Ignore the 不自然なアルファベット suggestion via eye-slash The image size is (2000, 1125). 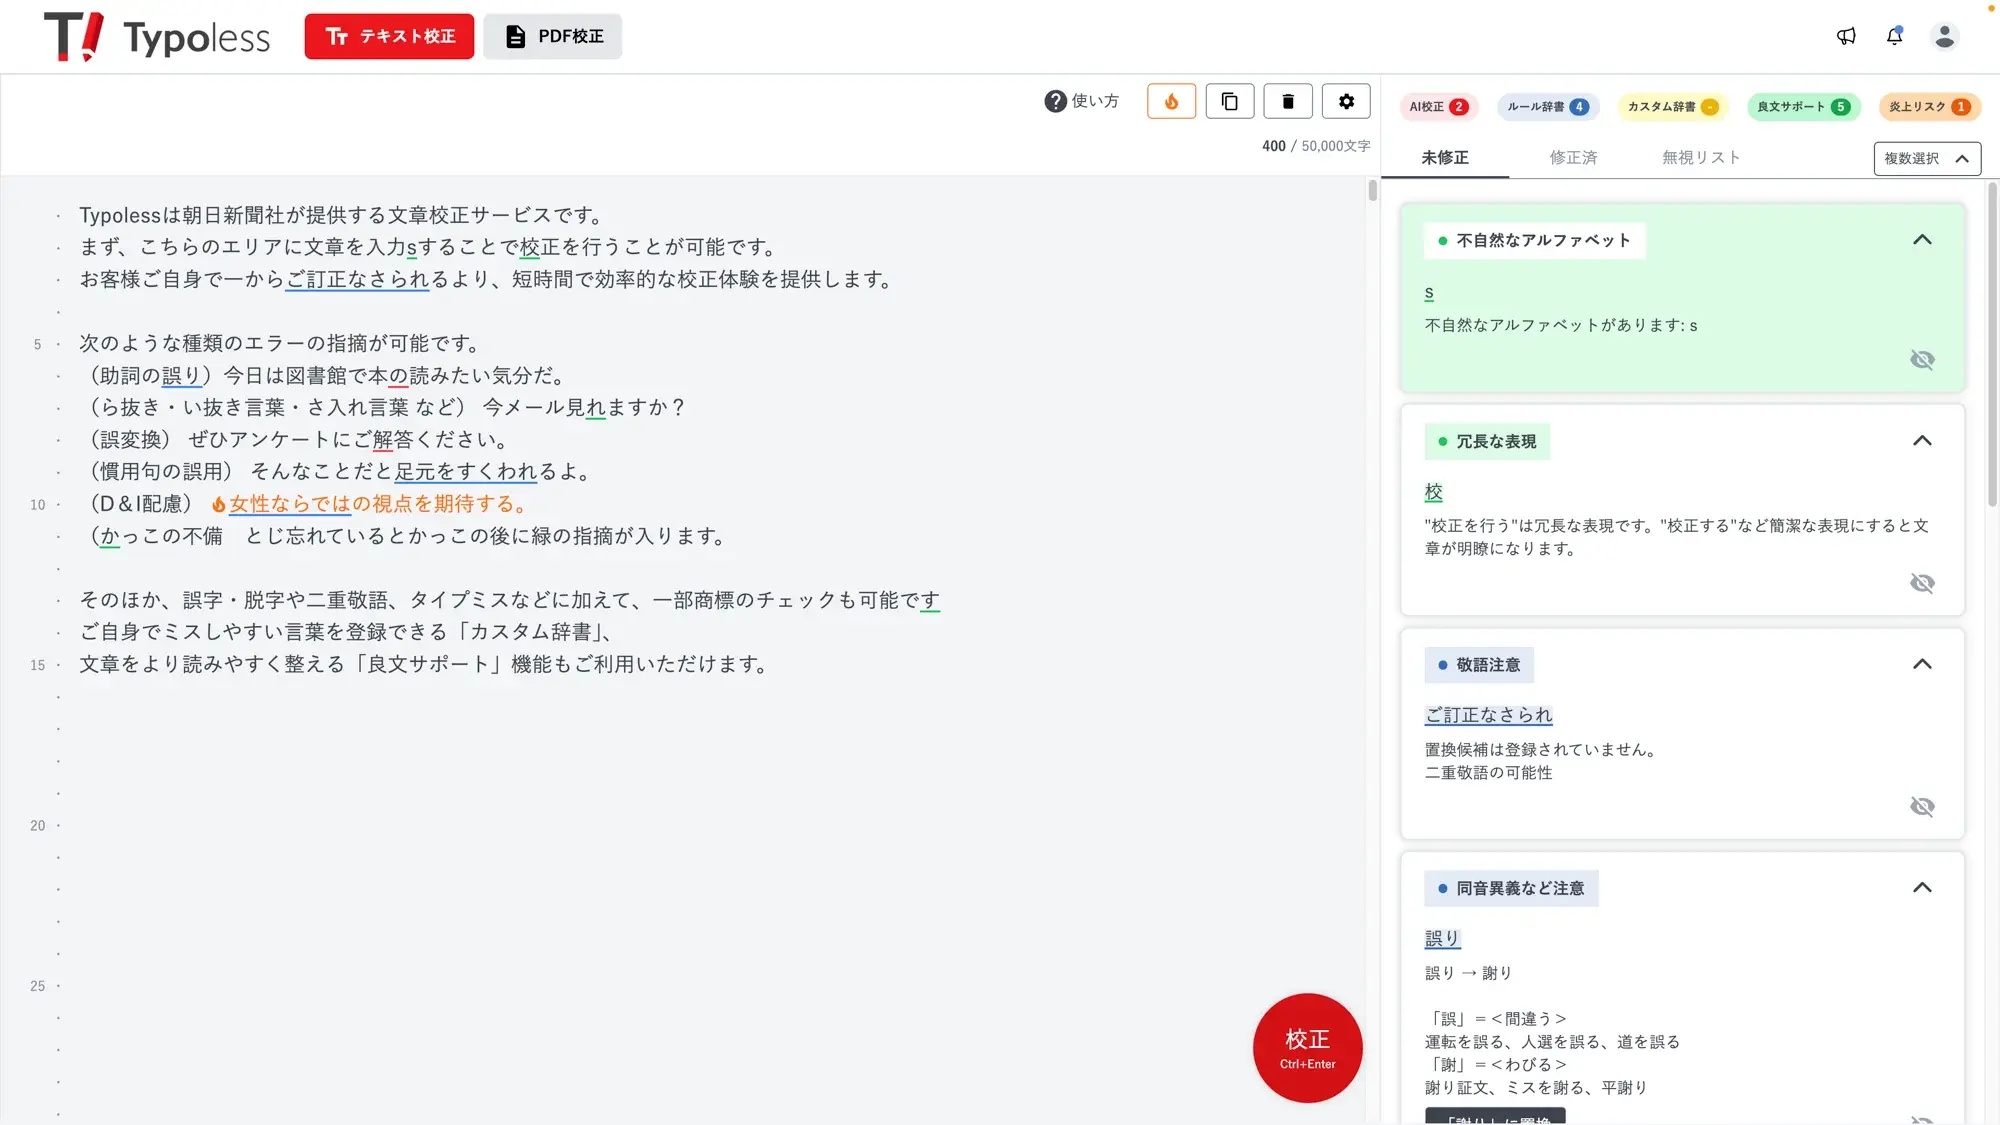1921,360
